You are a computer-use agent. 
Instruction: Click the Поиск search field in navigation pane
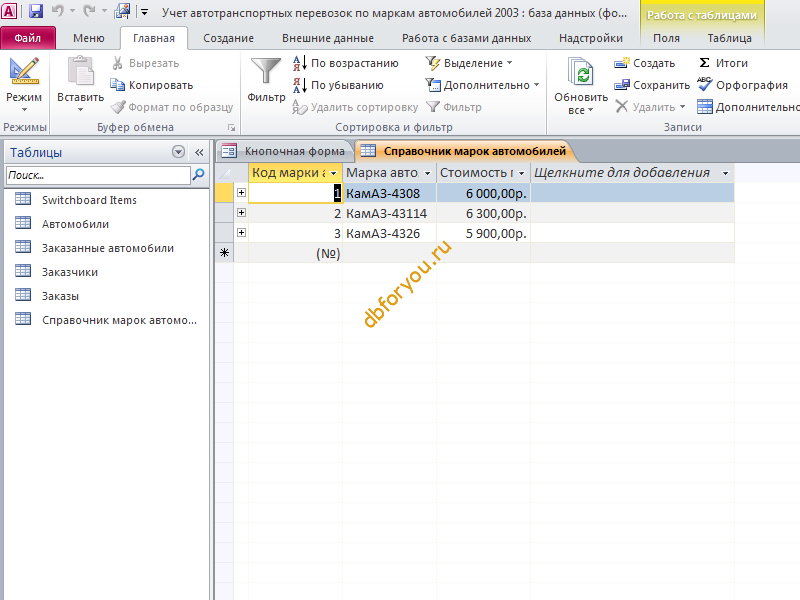pos(98,175)
